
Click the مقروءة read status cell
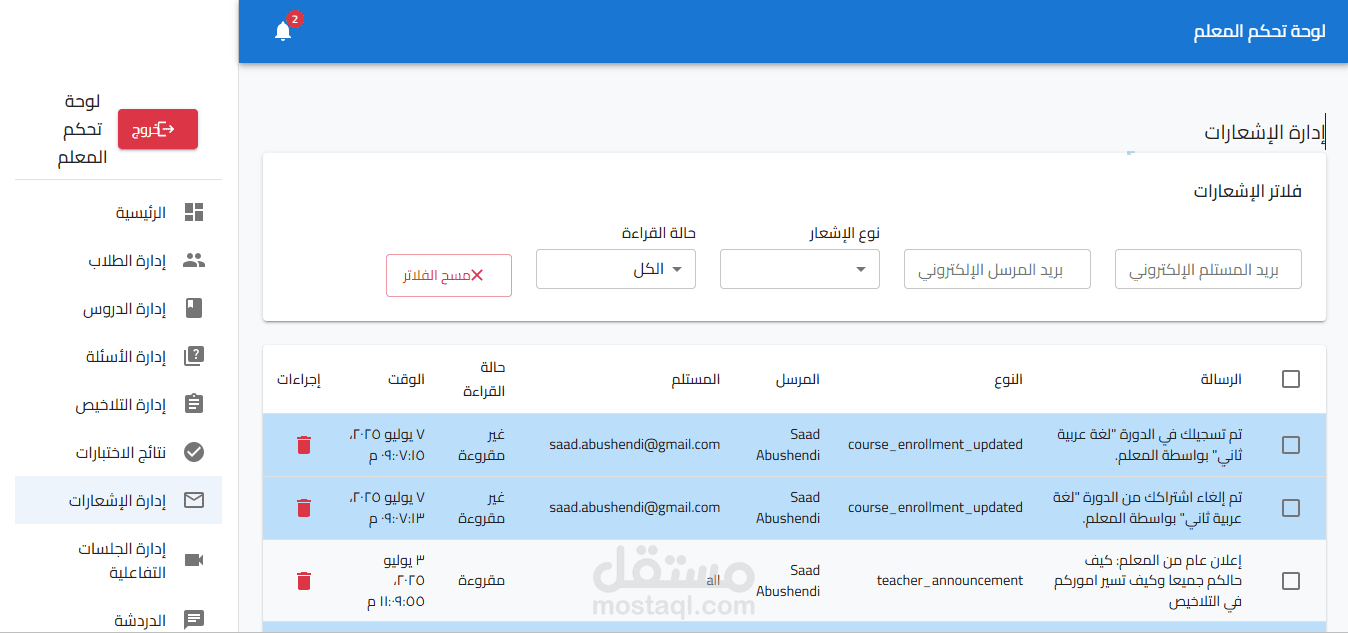[481, 580]
